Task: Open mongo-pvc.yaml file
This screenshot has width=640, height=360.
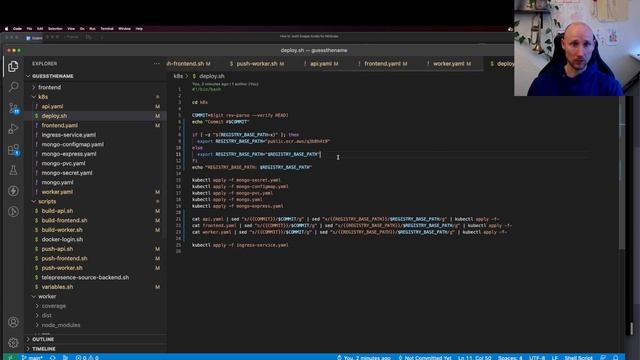Action: point(63,163)
